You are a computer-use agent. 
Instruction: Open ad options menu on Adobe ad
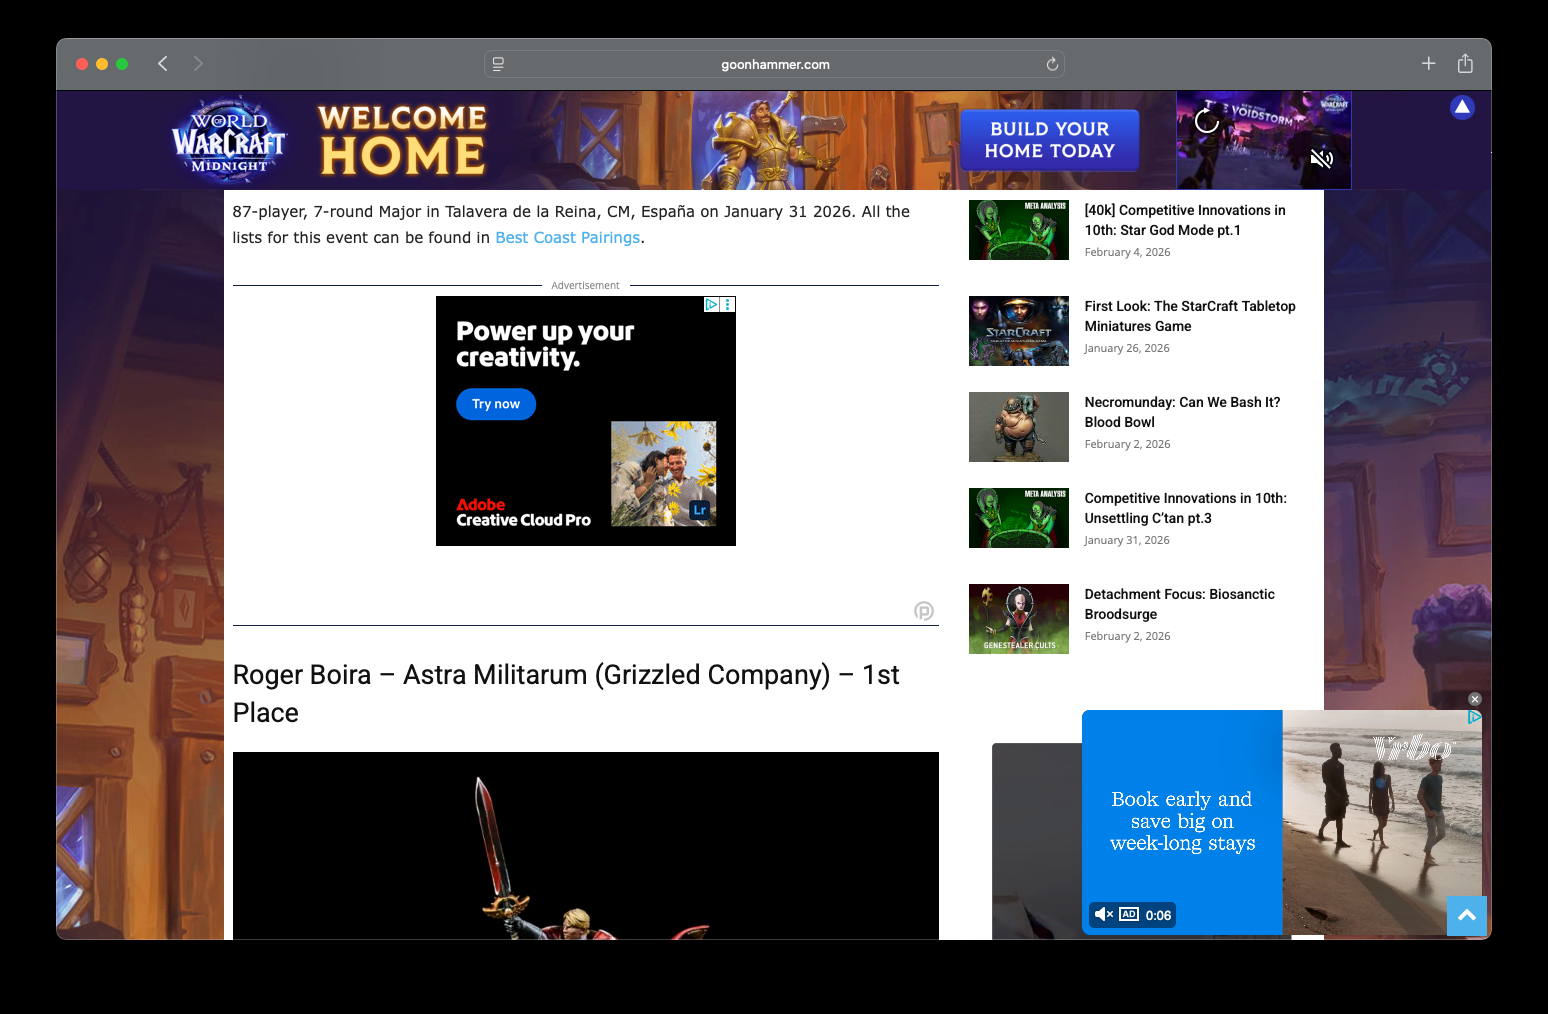pyautogui.click(x=728, y=304)
